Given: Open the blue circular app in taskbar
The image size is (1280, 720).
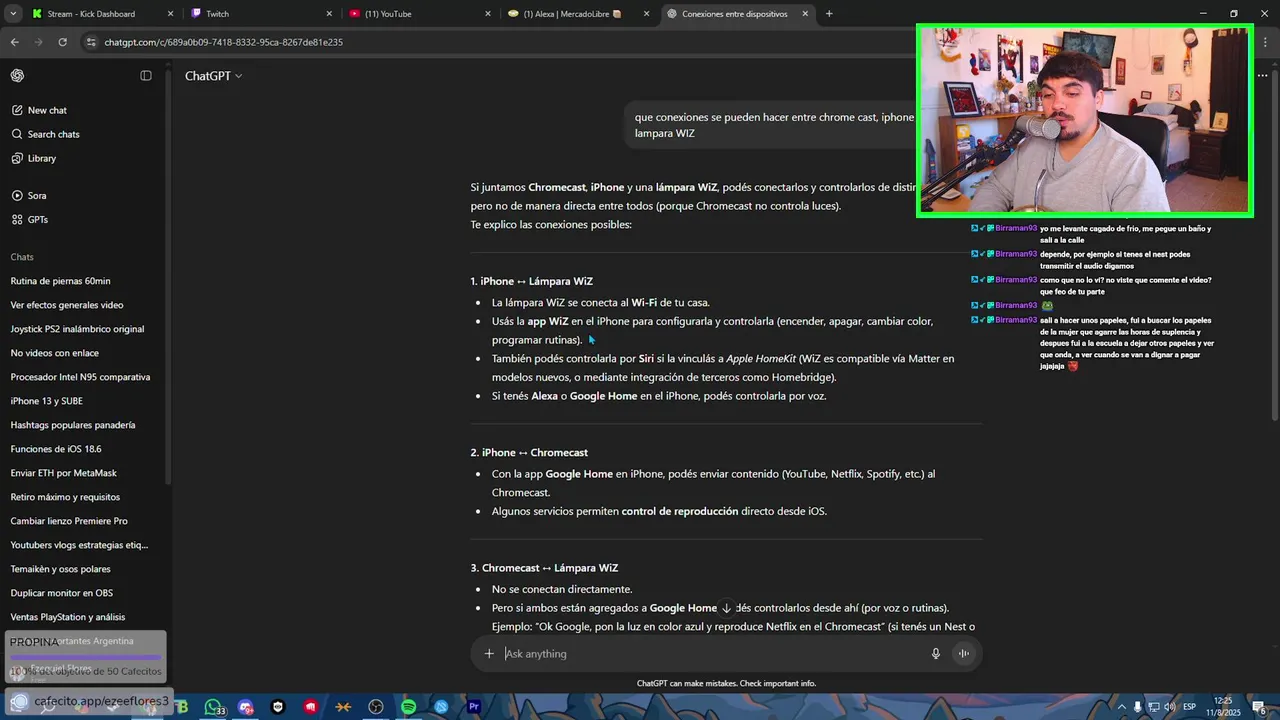Looking at the screenshot, I should click(441, 707).
